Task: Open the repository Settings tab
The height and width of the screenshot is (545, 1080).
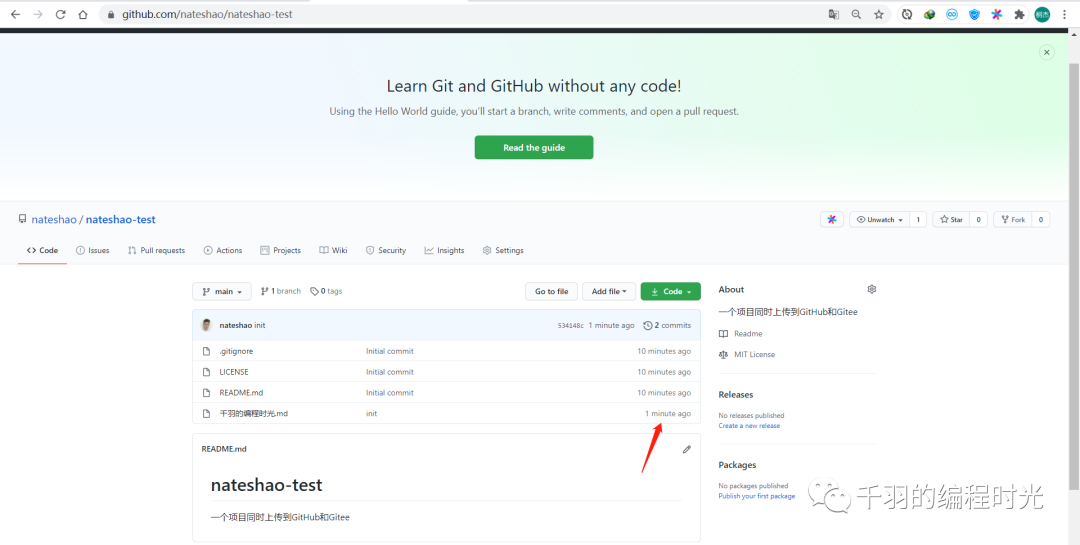Action: (503, 250)
